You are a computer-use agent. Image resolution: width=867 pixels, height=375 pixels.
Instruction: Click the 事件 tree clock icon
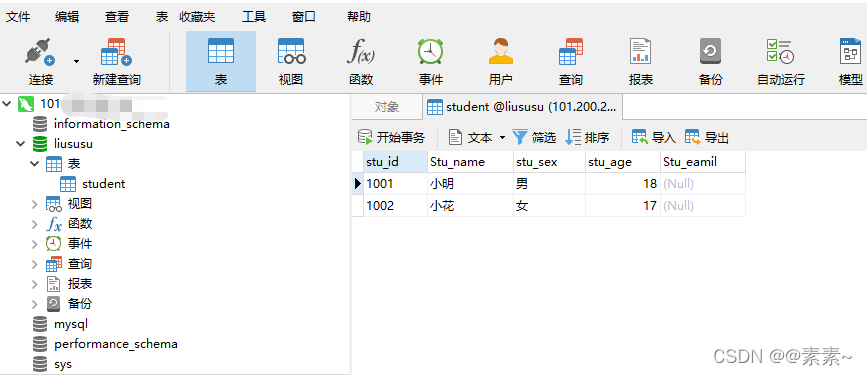pyautogui.click(x=54, y=243)
